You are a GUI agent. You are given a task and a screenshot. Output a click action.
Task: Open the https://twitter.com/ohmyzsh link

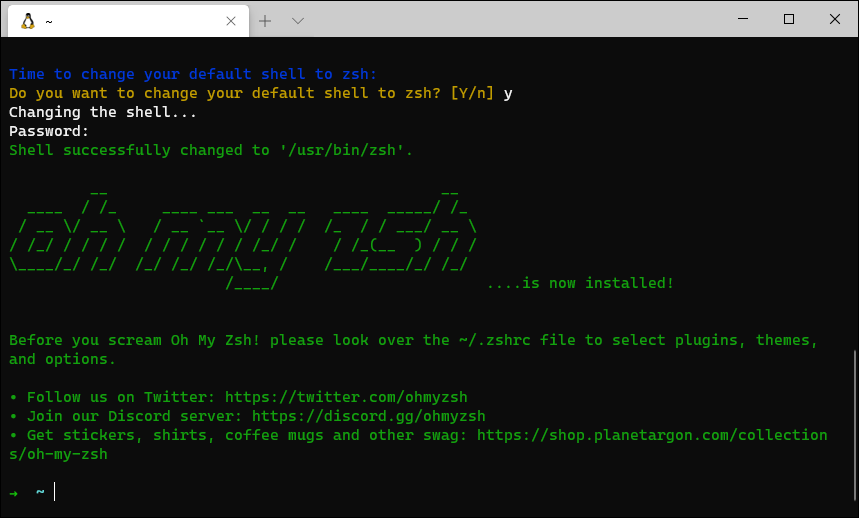click(346, 397)
